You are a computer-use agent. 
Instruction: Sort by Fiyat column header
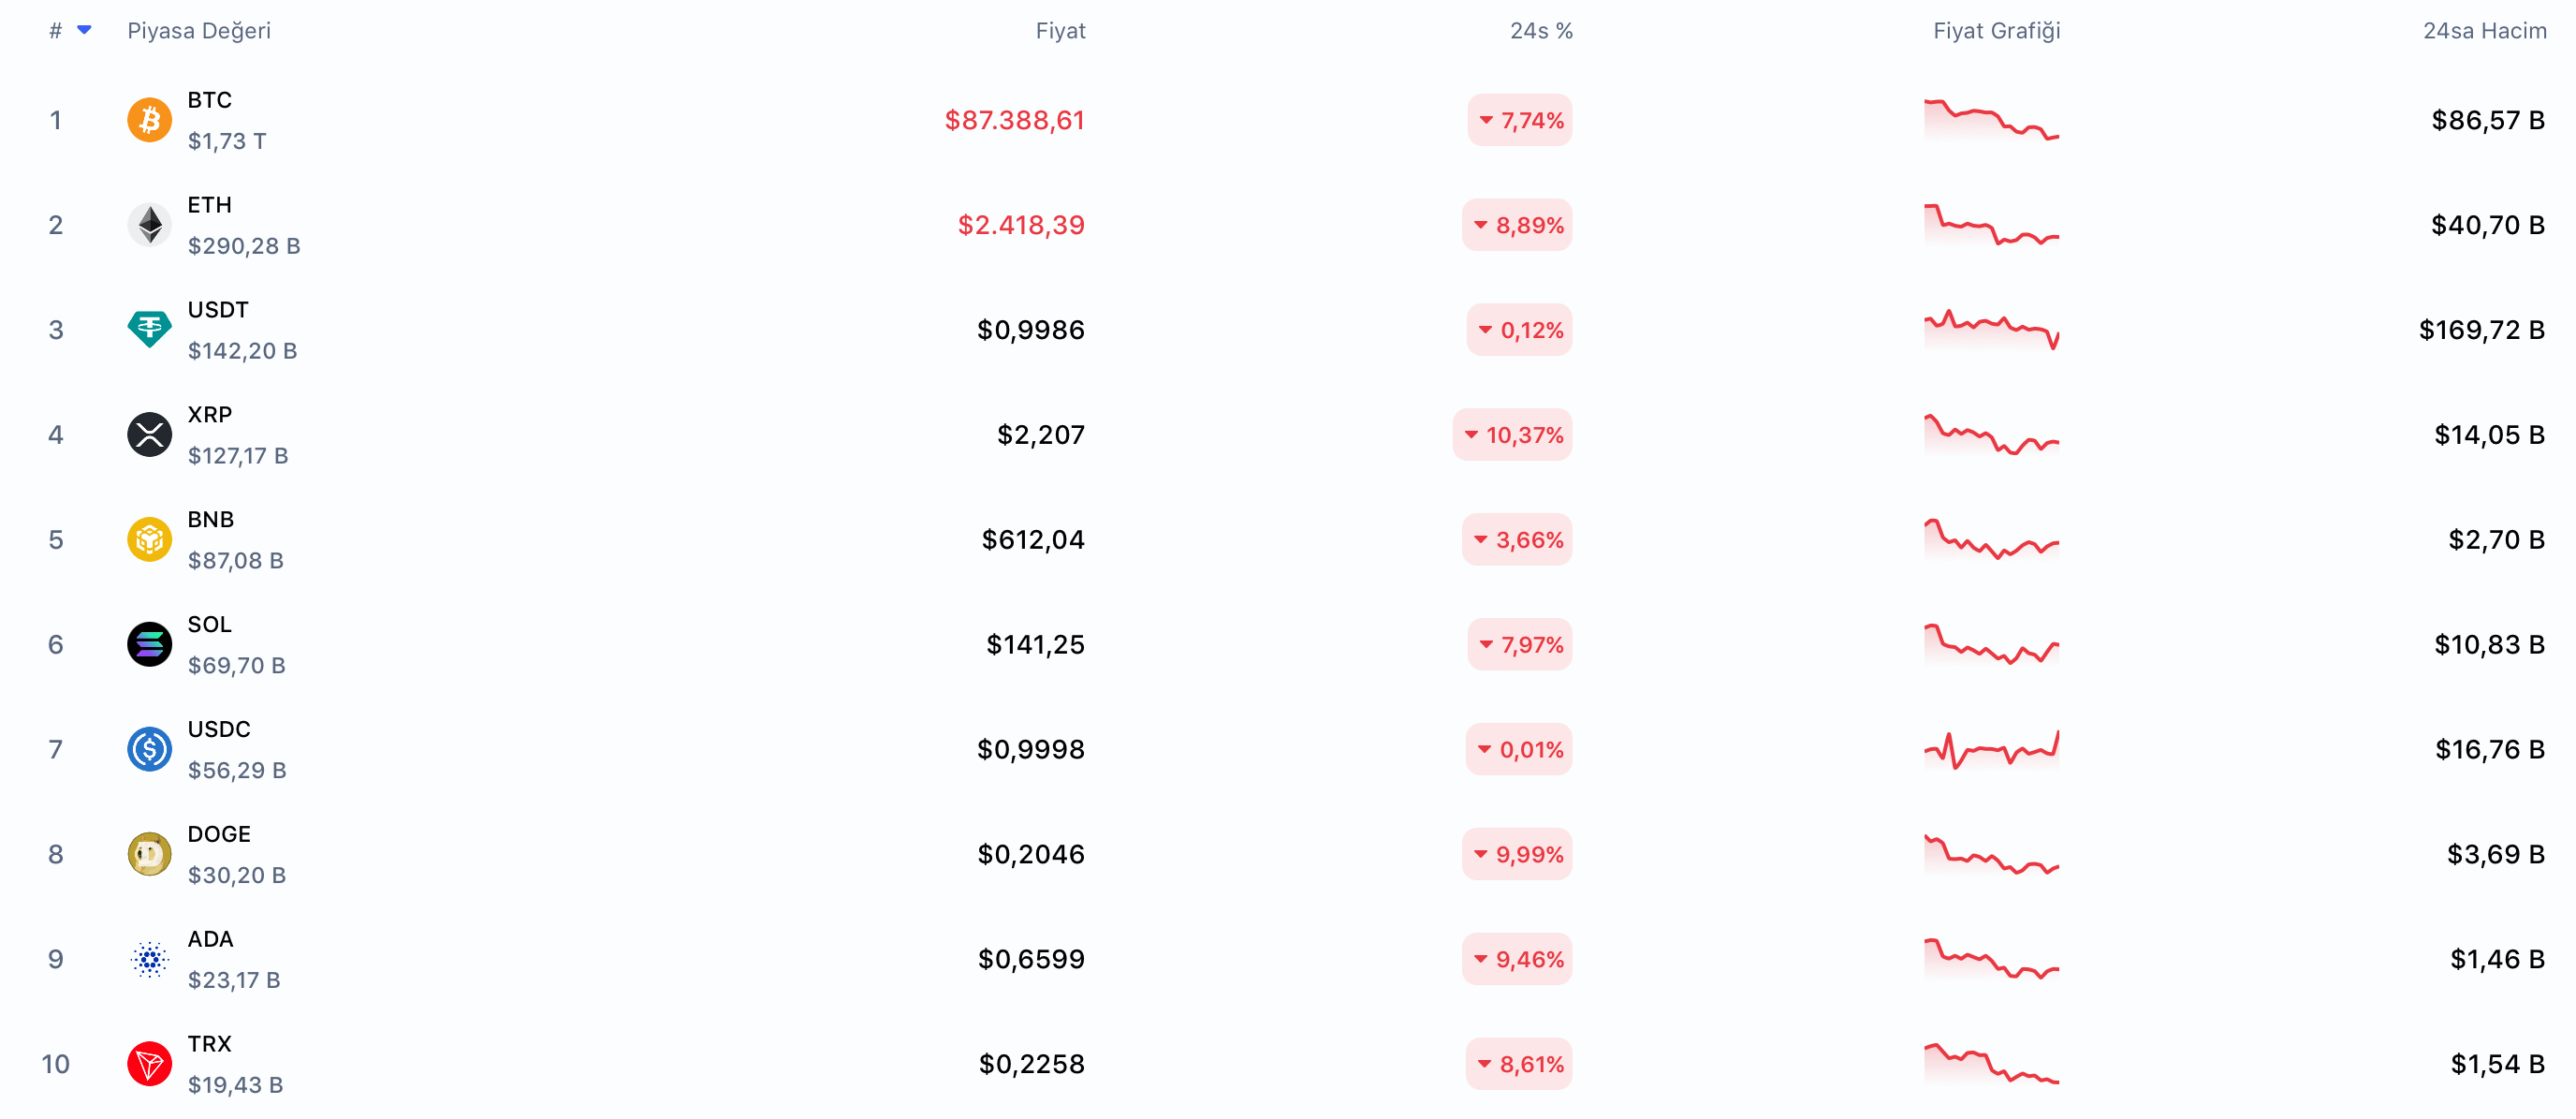coord(1060,31)
